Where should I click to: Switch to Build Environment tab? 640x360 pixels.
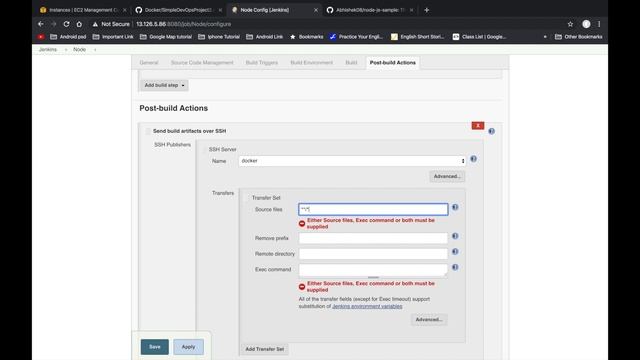pyautogui.click(x=311, y=62)
